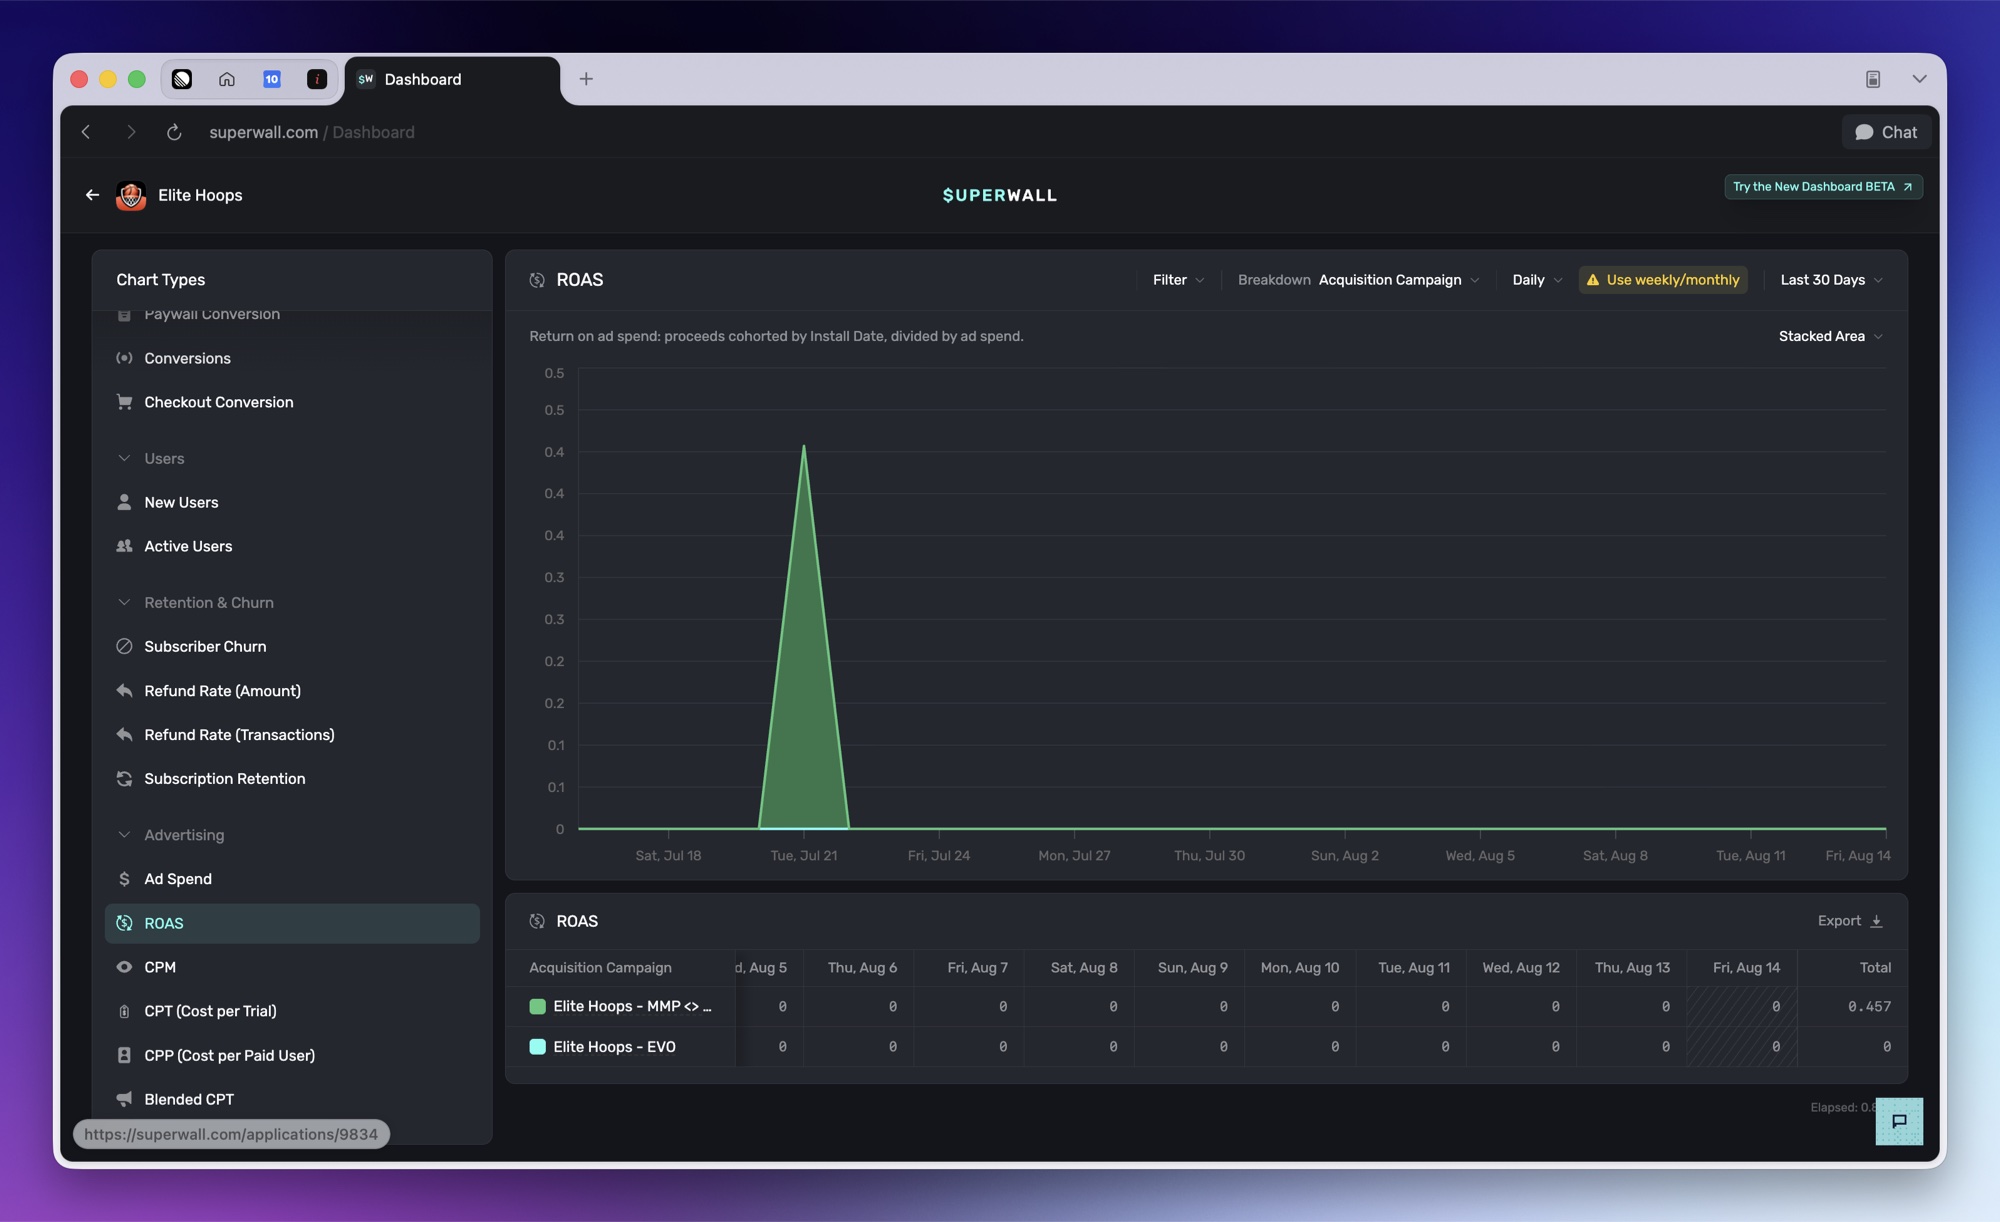This screenshot has height=1222, width=2000.
Task: Click Try the New Dashboard BETA
Action: click(1823, 187)
